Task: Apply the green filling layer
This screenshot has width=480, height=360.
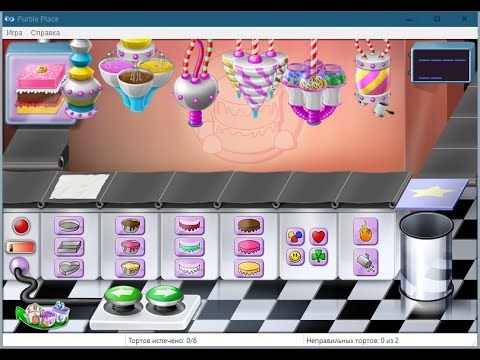Action: pyautogui.click(x=189, y=247)
